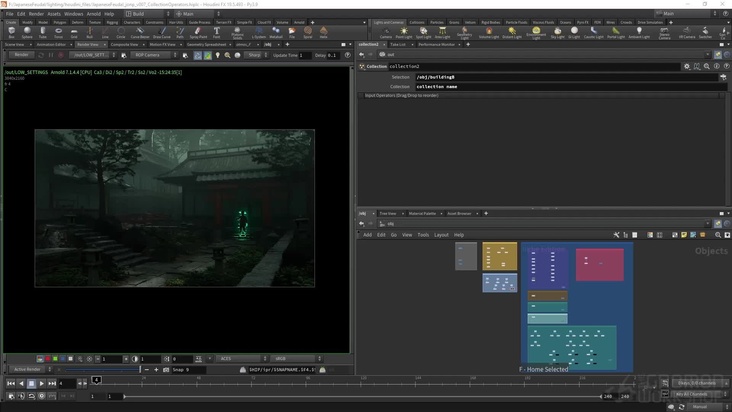Image resolution: width=732 pixels, height=412 pixels.
Task: Add a Volume Light from the shelf
Action: tap(489, 33)
